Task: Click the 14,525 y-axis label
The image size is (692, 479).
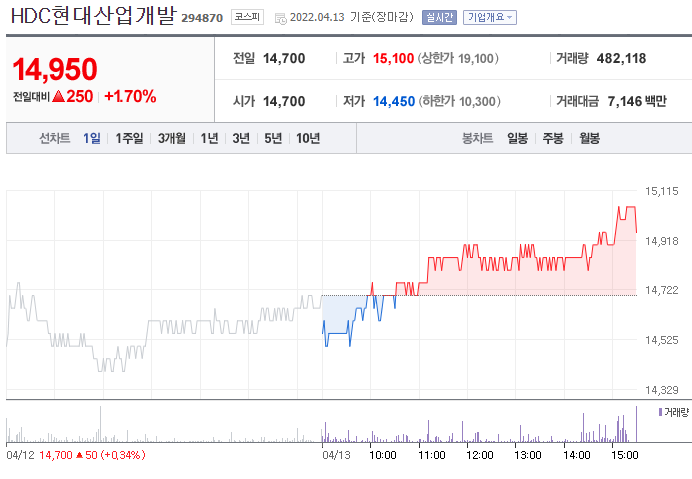Action: point(662,340)
